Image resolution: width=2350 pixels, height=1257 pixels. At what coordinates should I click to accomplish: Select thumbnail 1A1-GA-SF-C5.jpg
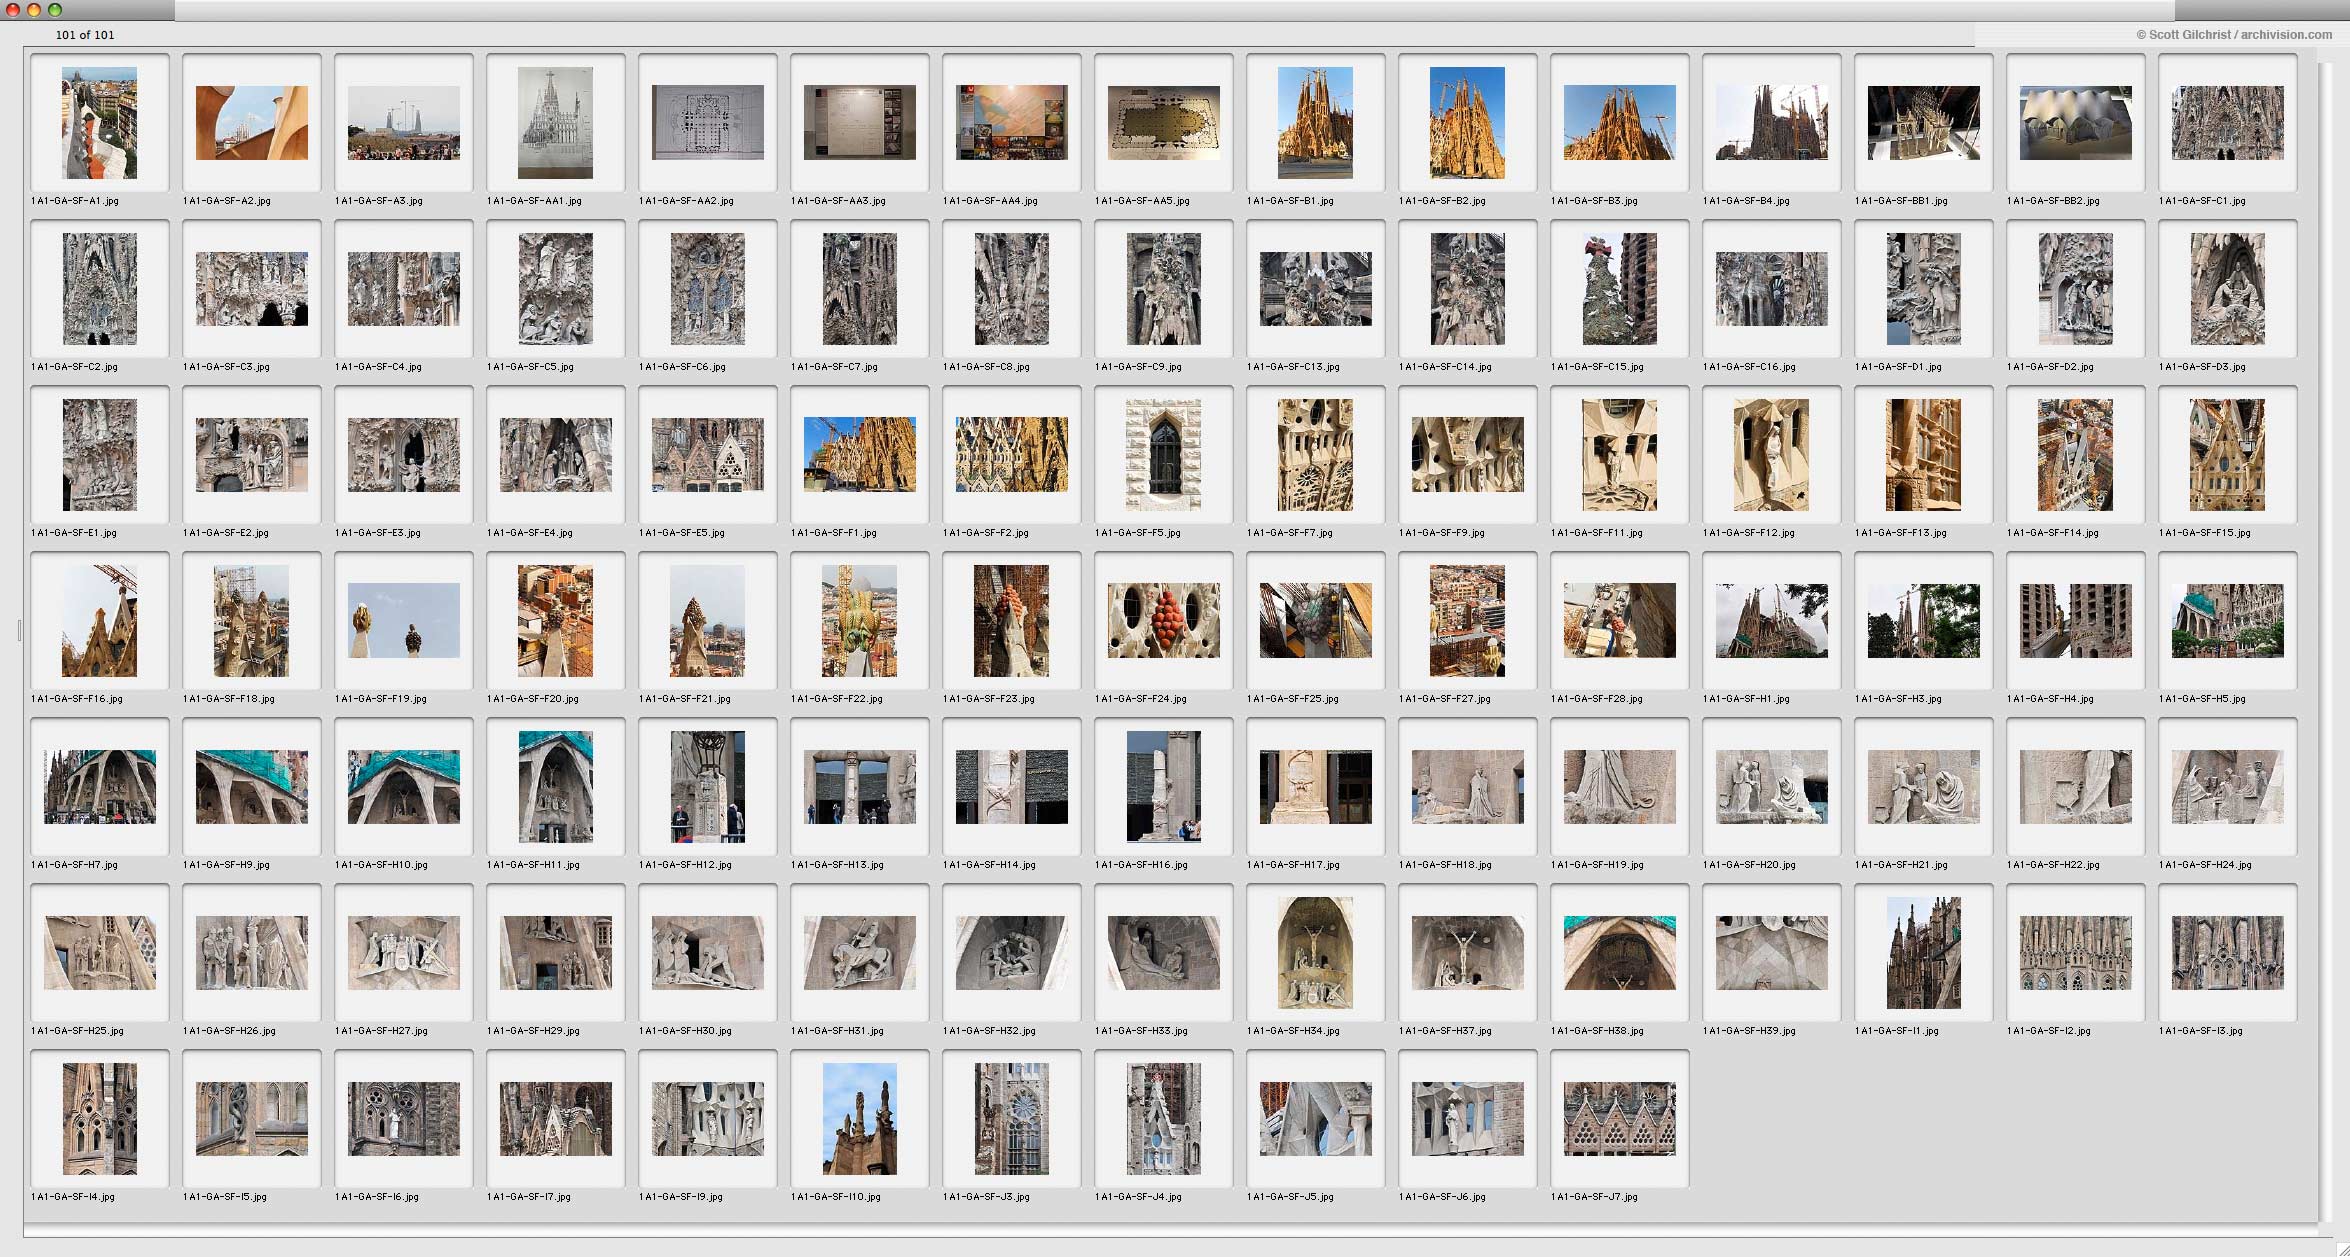[x=555, y=289]
